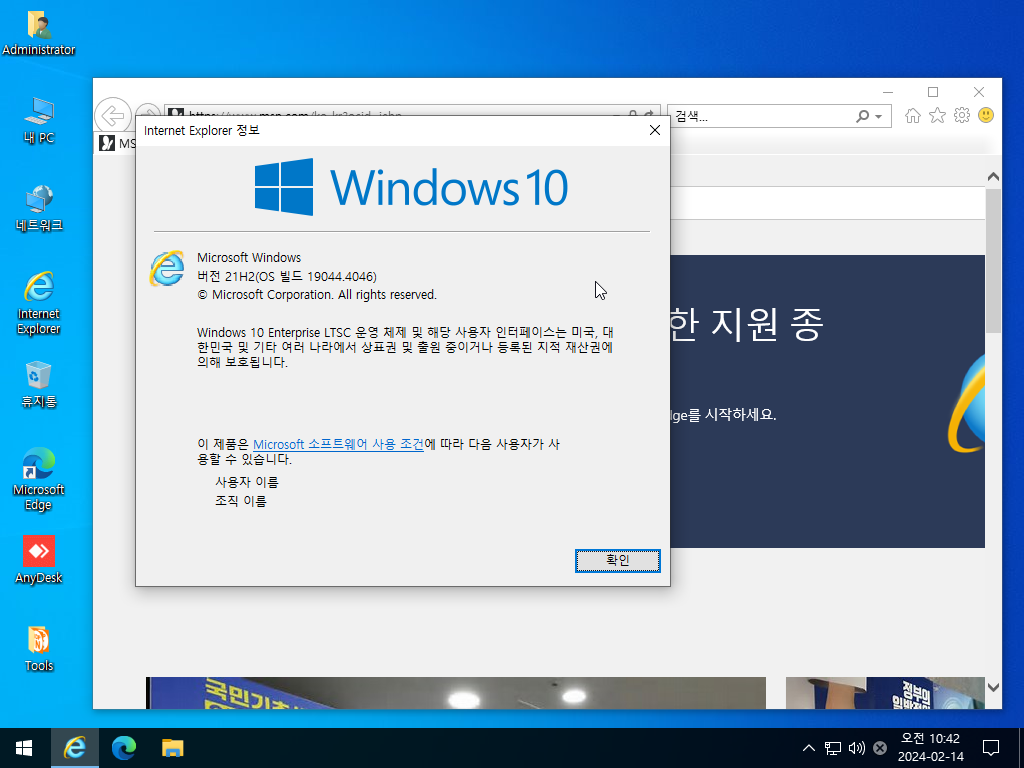This screenshot has height=768, width=1024.
Task: Minimize the Internet Explorer window
Action: 888,92
